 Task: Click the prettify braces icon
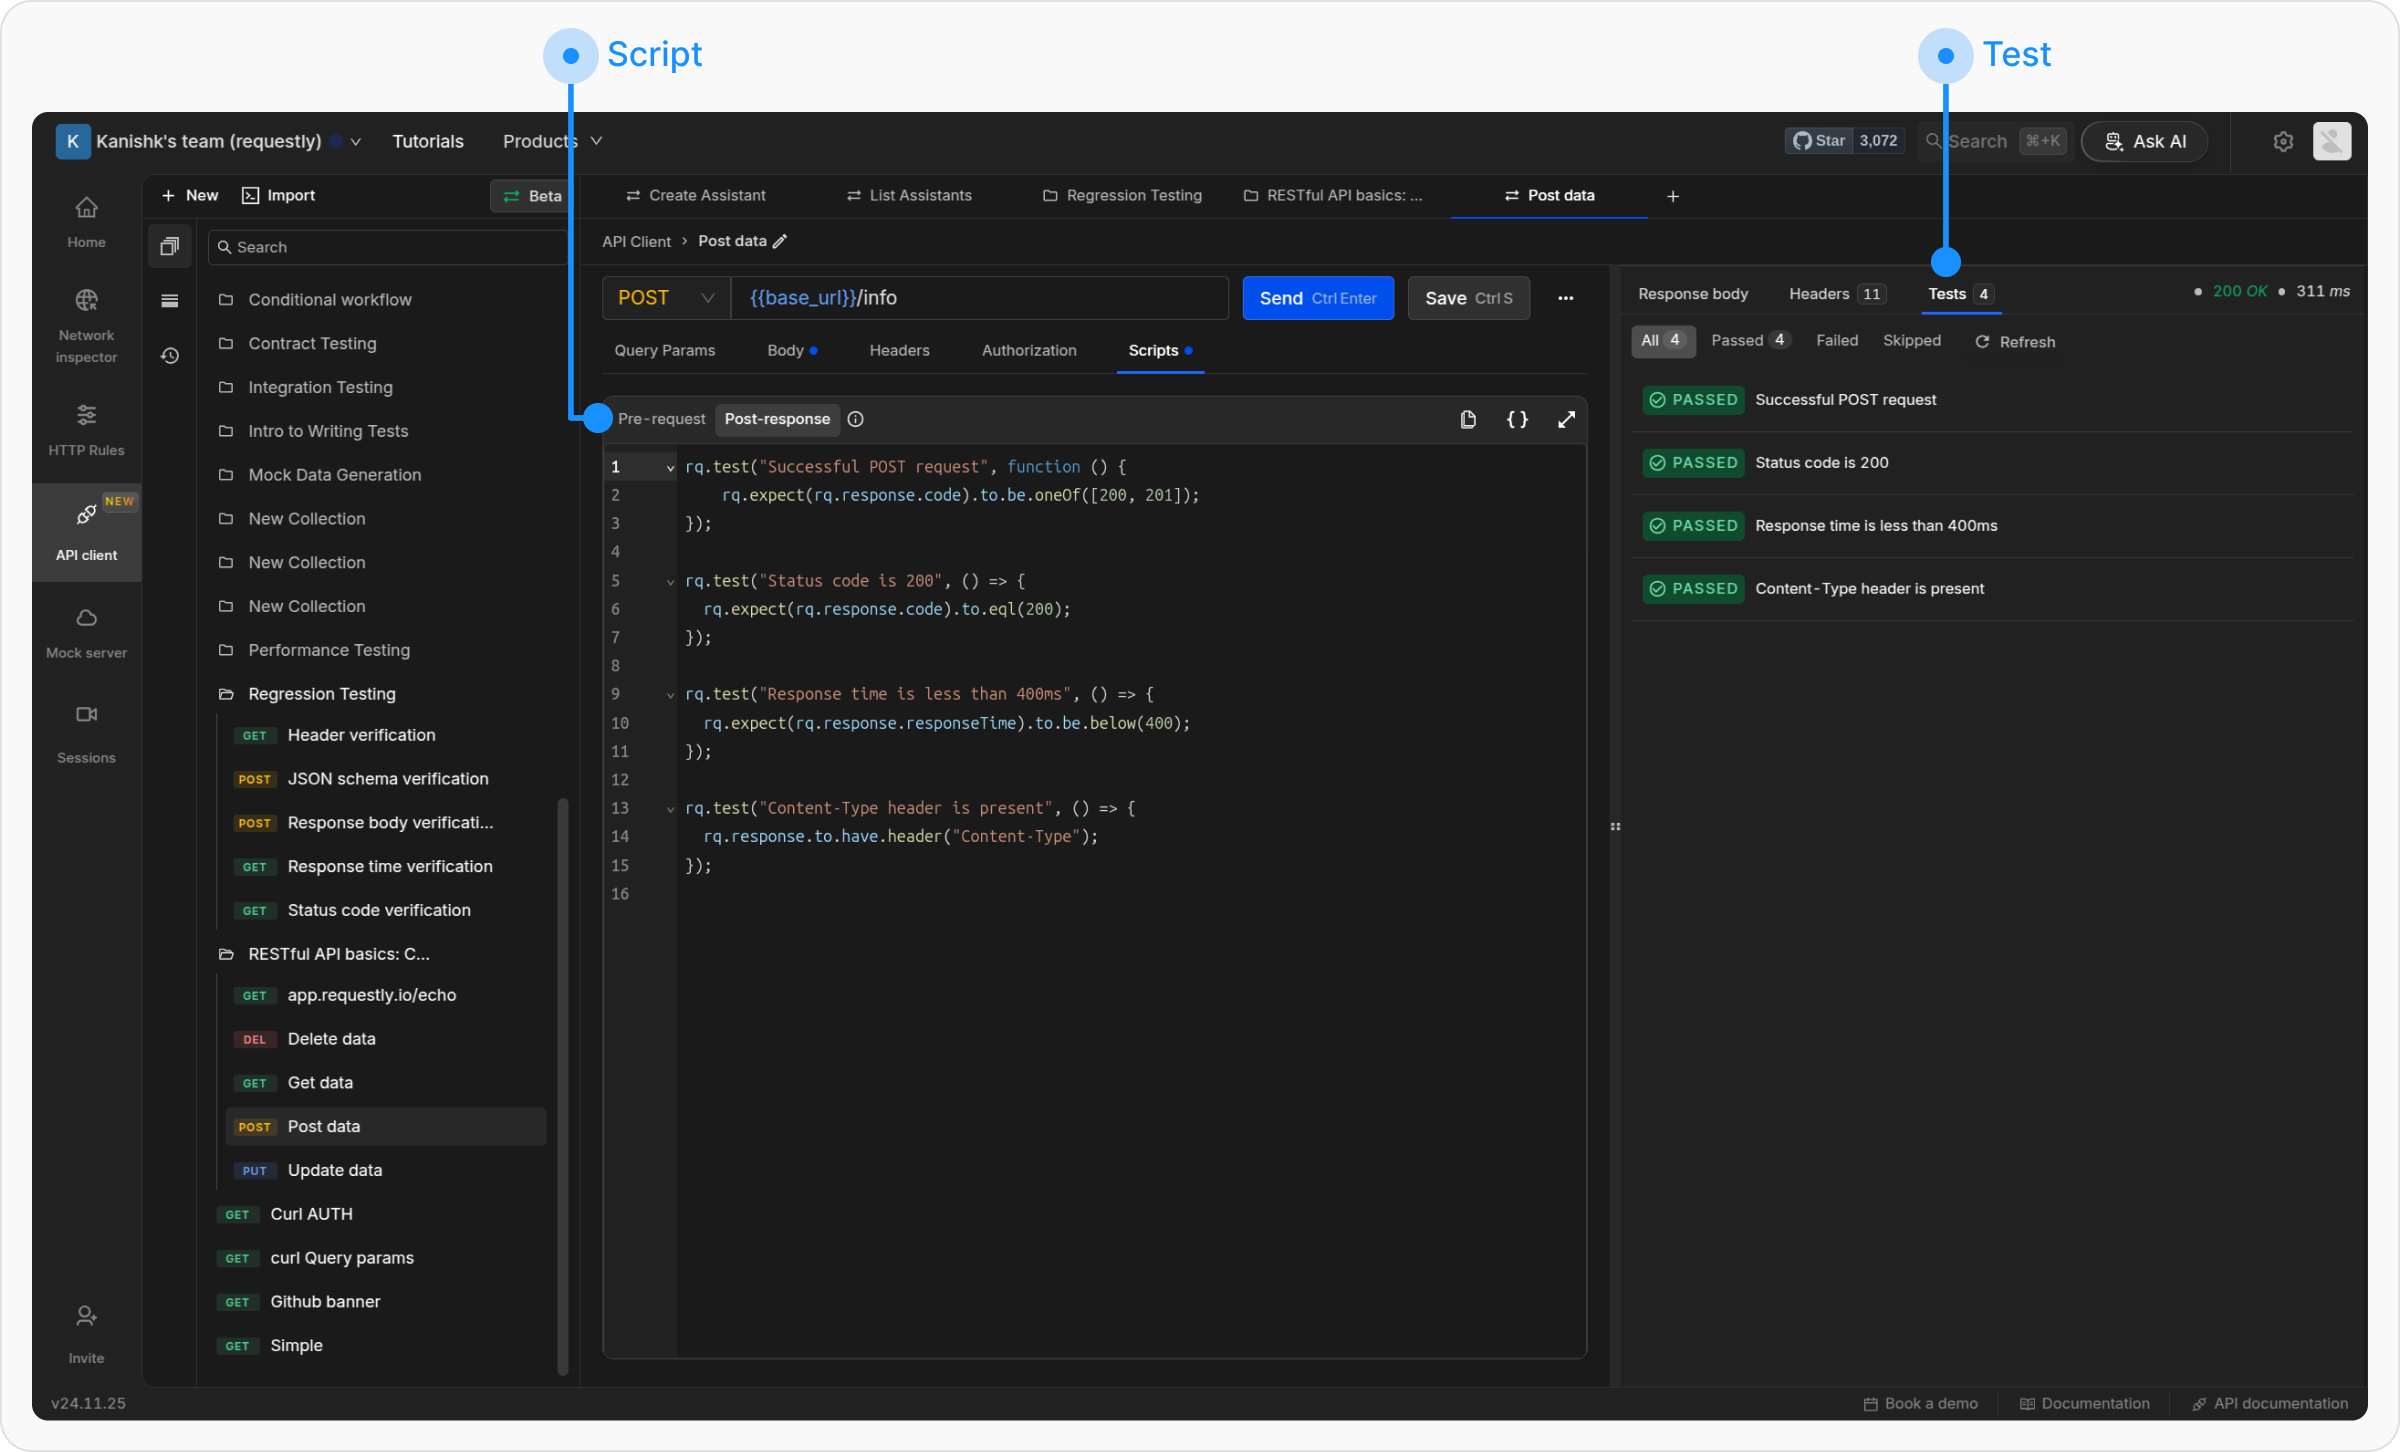1517,419
